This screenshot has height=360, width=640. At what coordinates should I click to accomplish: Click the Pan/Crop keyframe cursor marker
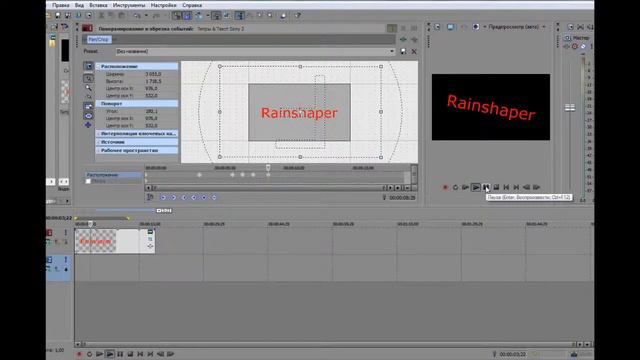pyautogui.click(x=268, y=167)
